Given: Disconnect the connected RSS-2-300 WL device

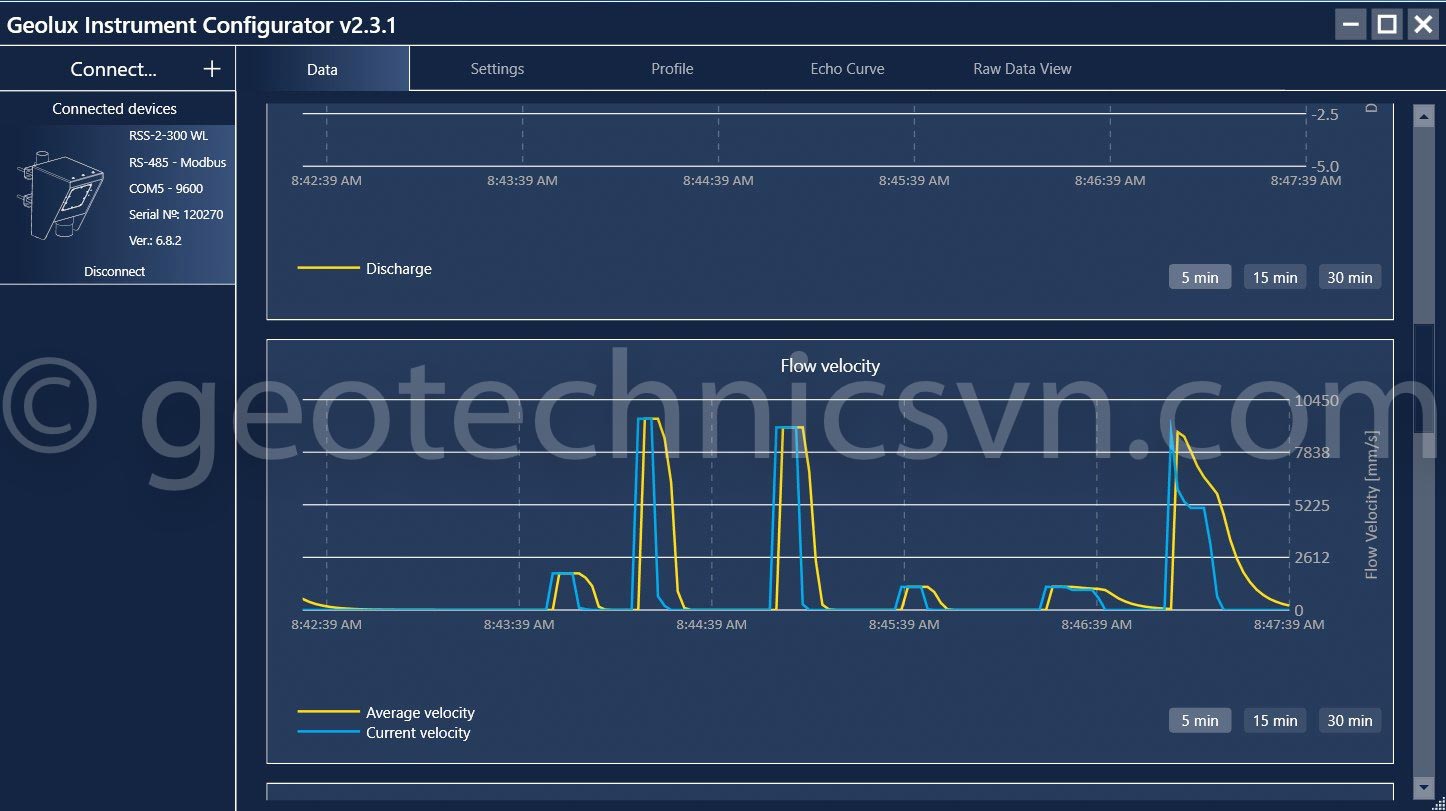Looking at the screenshot, I should tap(115, 271).
